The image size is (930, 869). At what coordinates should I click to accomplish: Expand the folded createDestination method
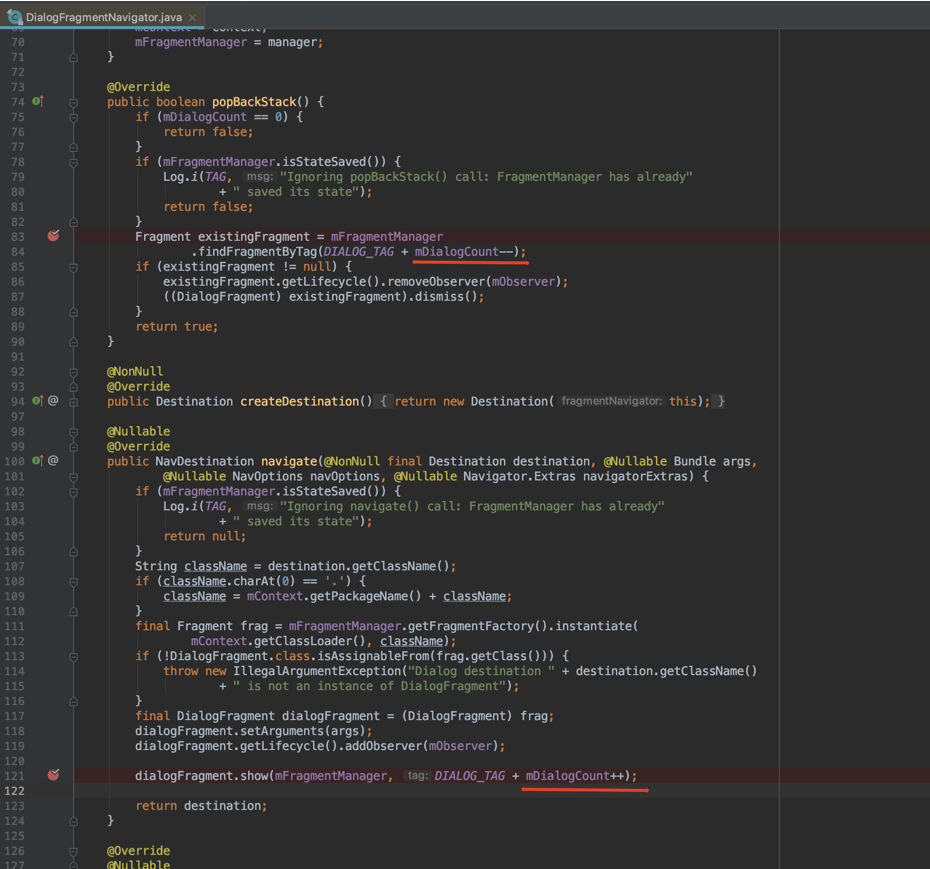74,401
